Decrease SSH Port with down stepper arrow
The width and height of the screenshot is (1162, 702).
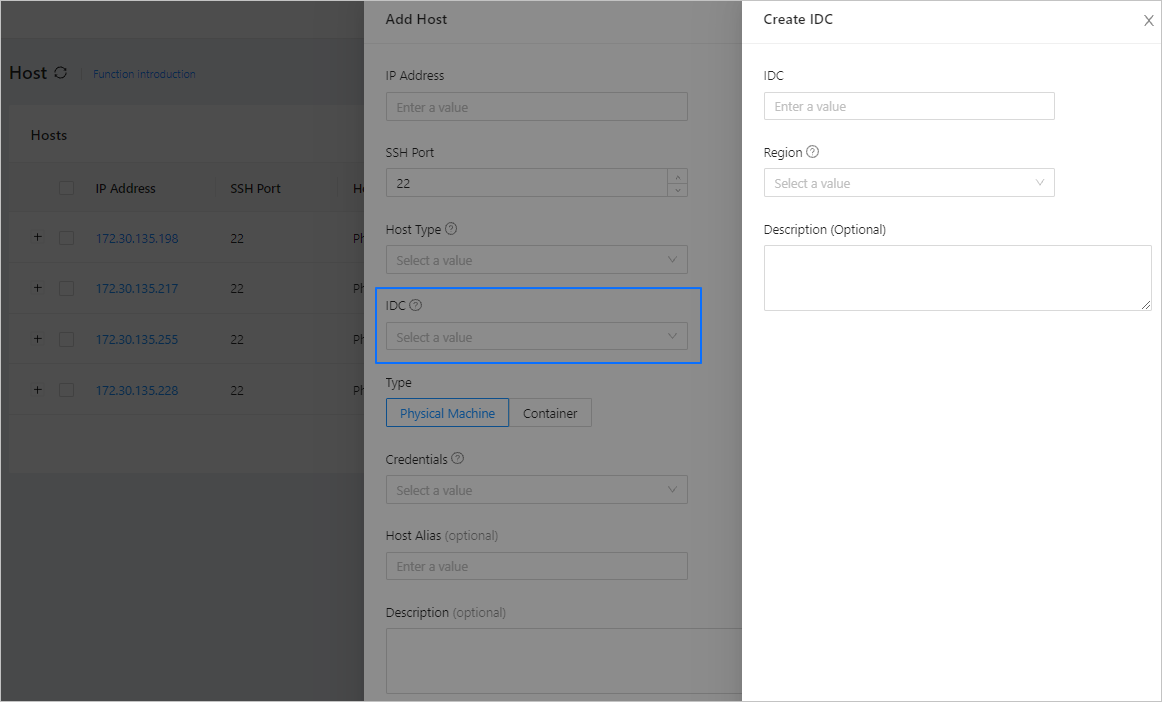point(677,190)
